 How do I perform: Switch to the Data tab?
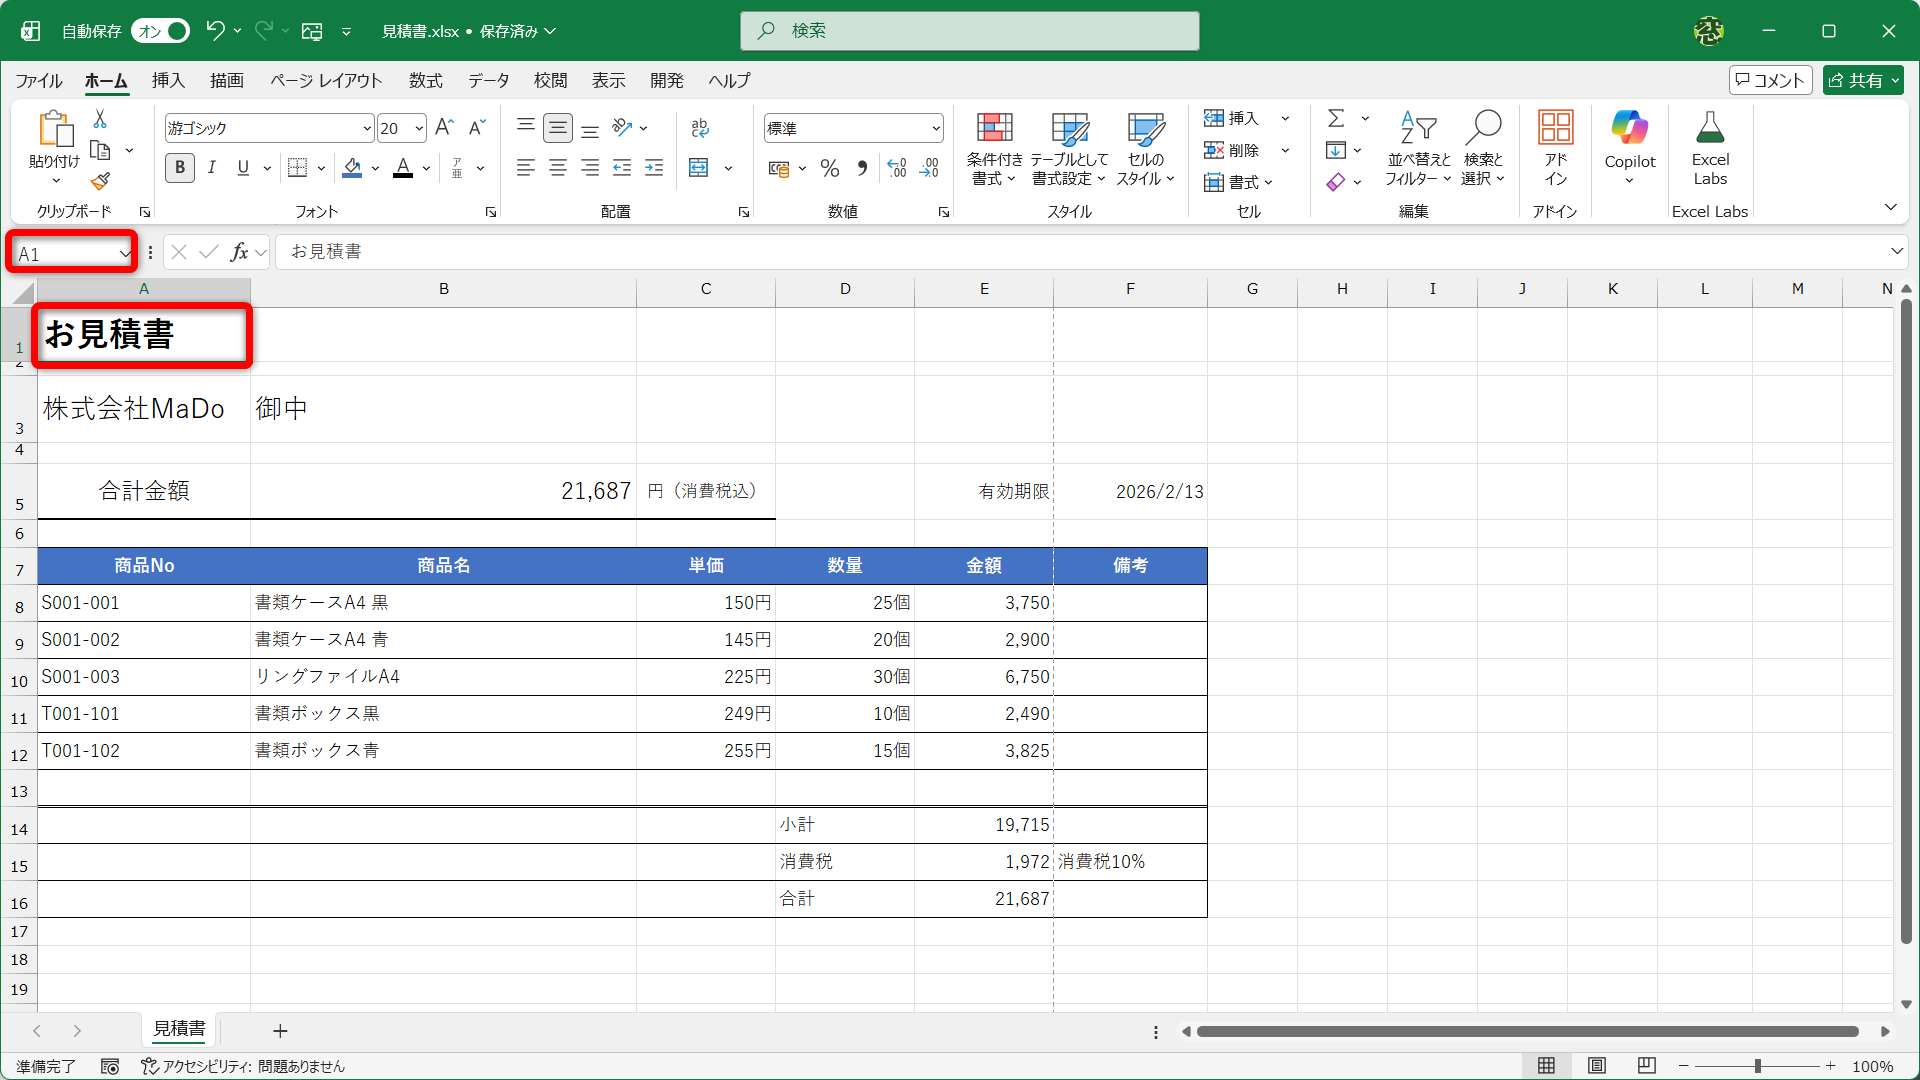pos(488,80)
